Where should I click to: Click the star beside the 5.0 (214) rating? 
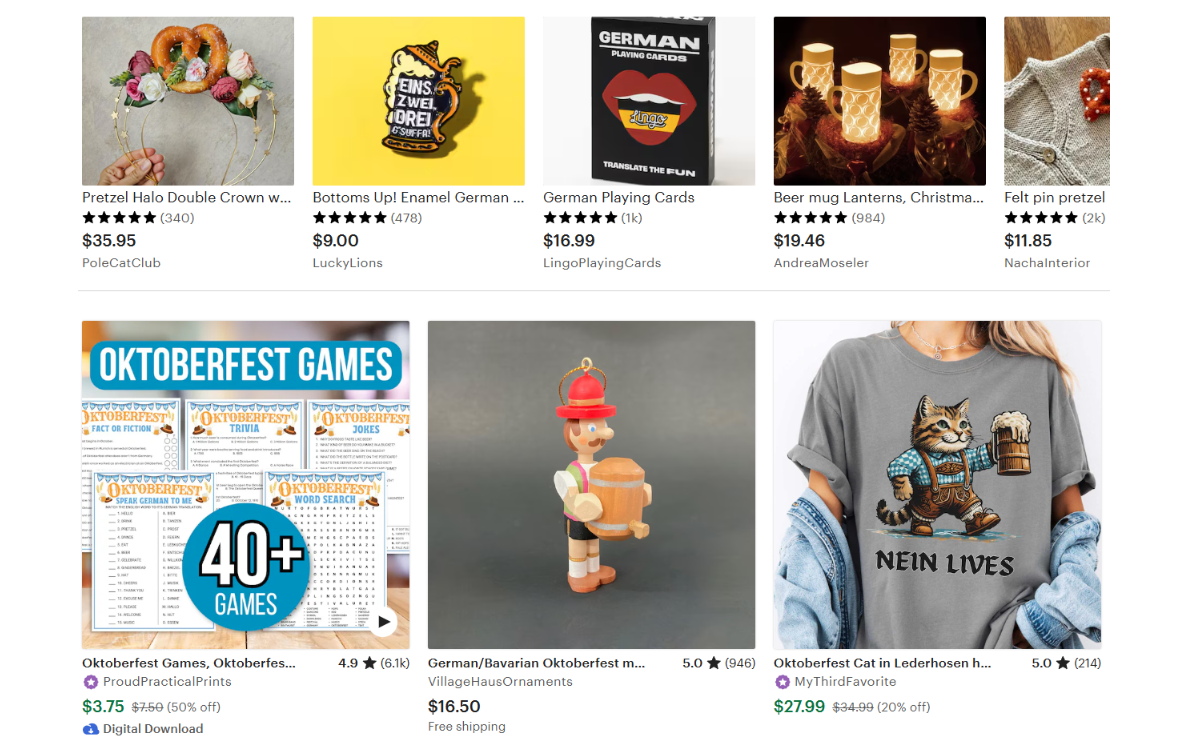[1062, 663]
